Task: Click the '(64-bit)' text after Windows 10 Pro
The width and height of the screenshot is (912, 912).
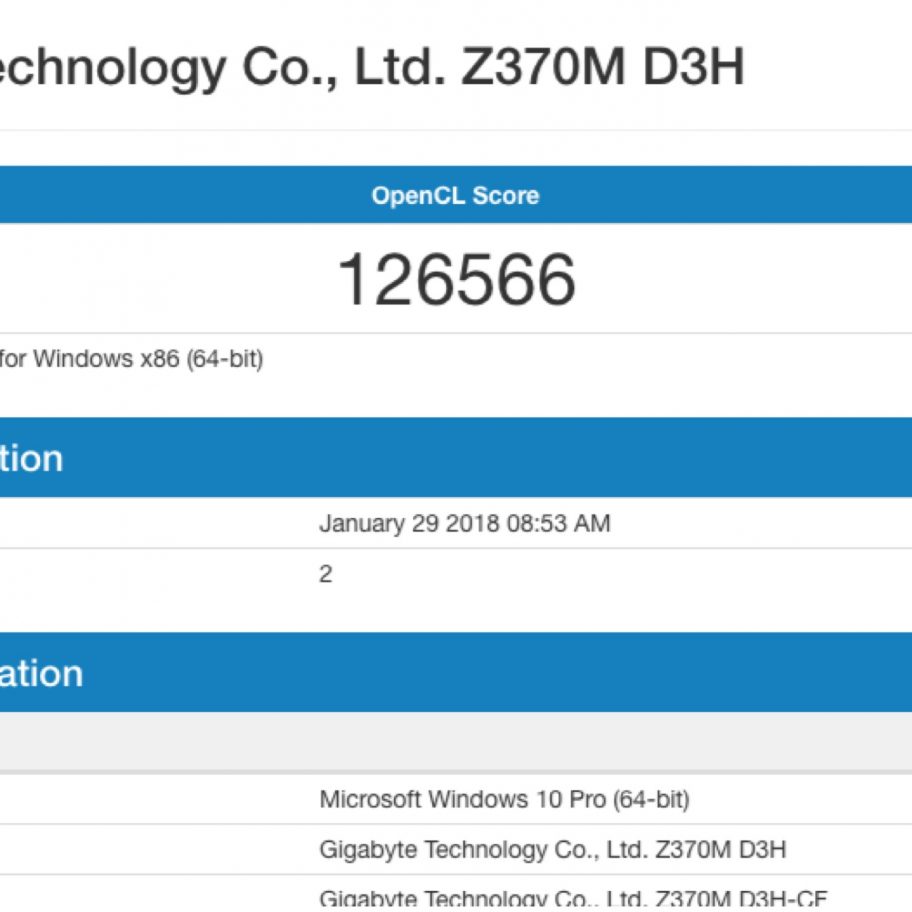Action: [x=651, y=799]
